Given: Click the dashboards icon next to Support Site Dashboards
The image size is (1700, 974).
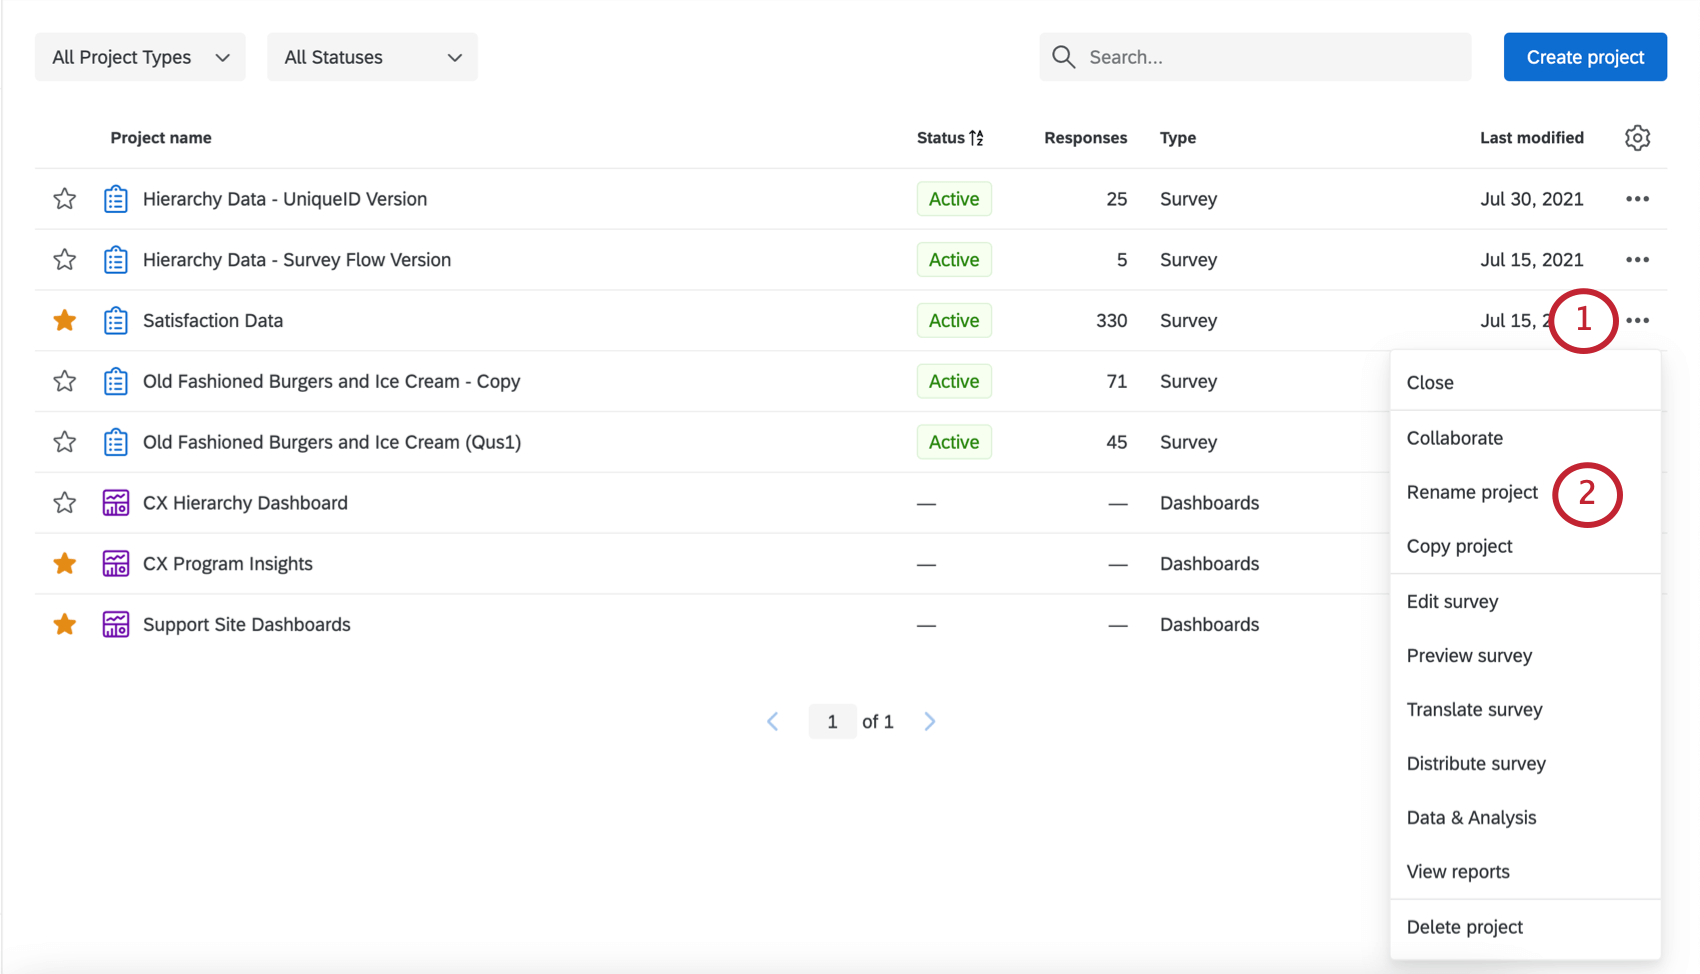Looking at the screenshot, I should (115, 624).
